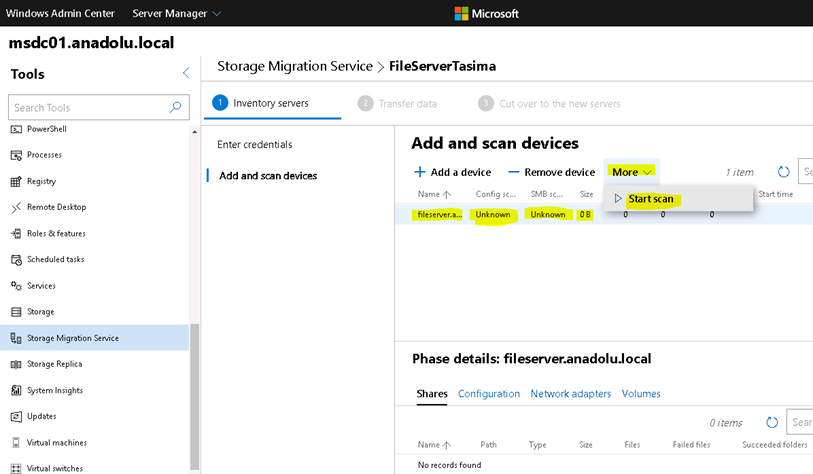
Task: Select the fileserver.a... device row
Action: point(604,214)
